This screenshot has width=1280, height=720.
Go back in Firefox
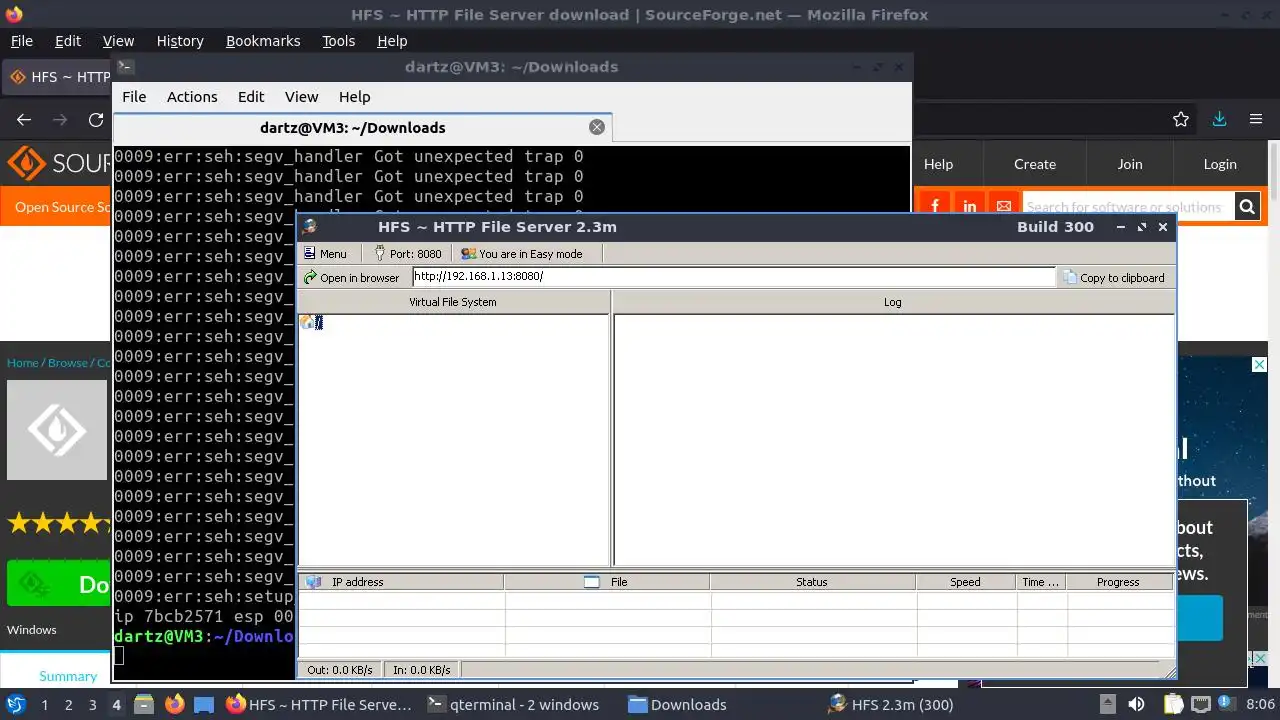pos(24,120)
